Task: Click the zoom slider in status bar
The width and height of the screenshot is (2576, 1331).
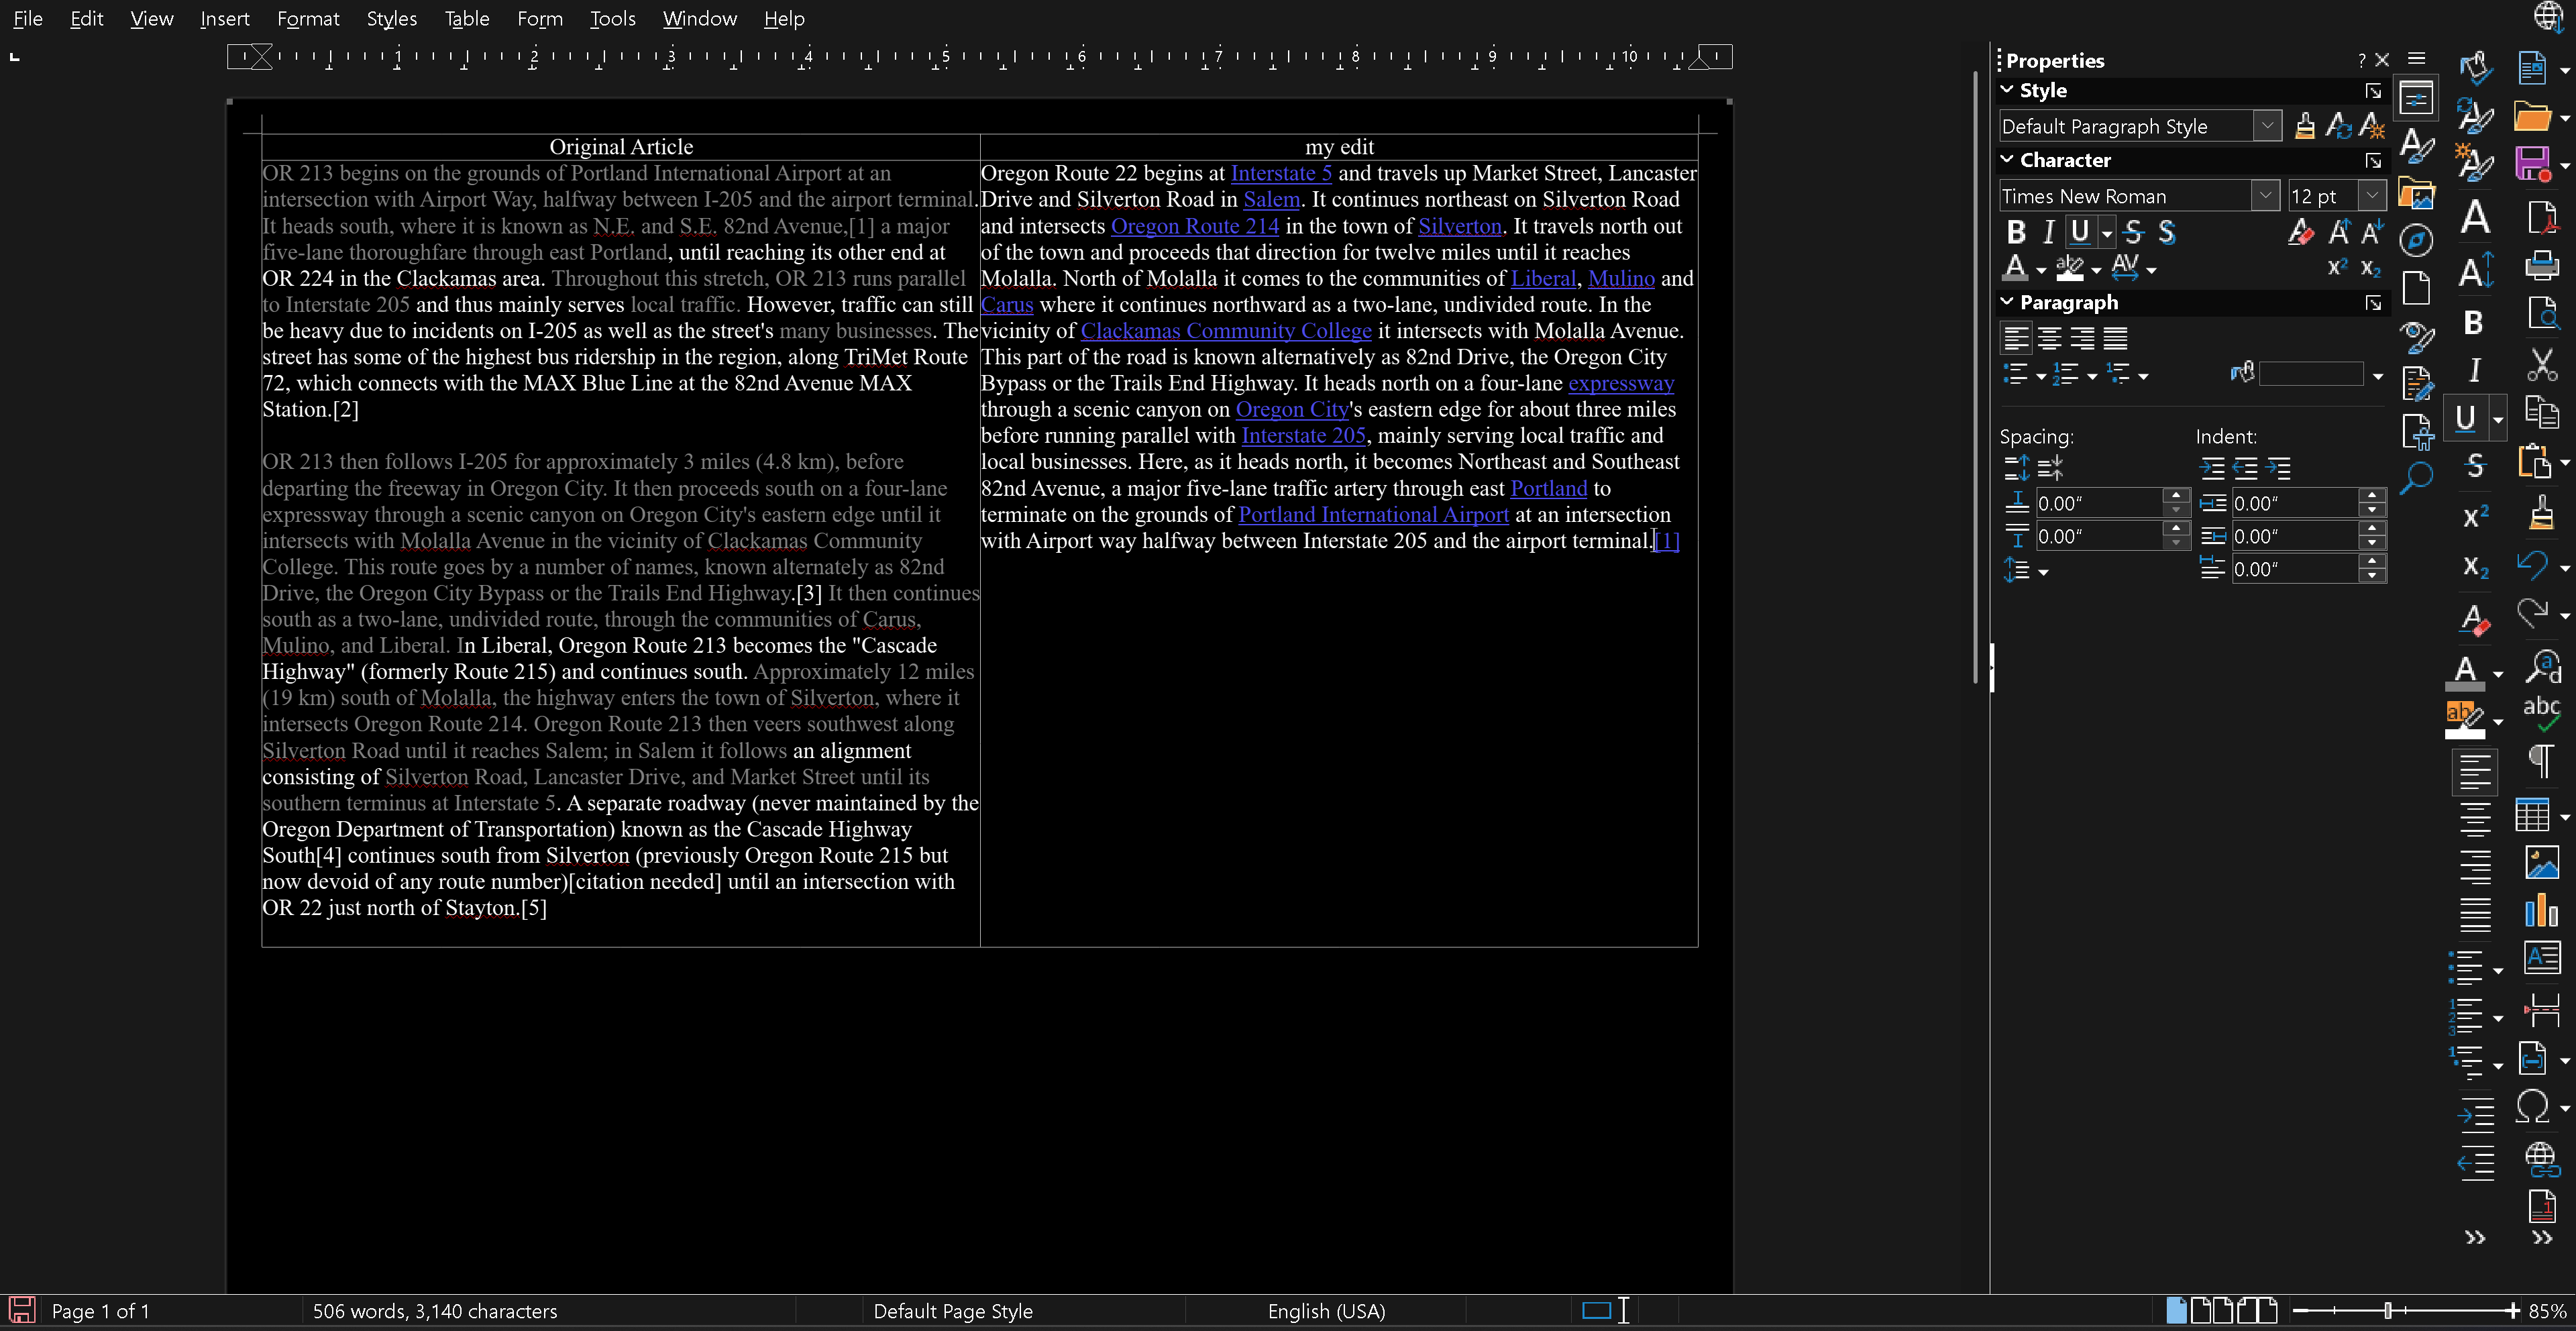Action: (x=2388, y=1310)
